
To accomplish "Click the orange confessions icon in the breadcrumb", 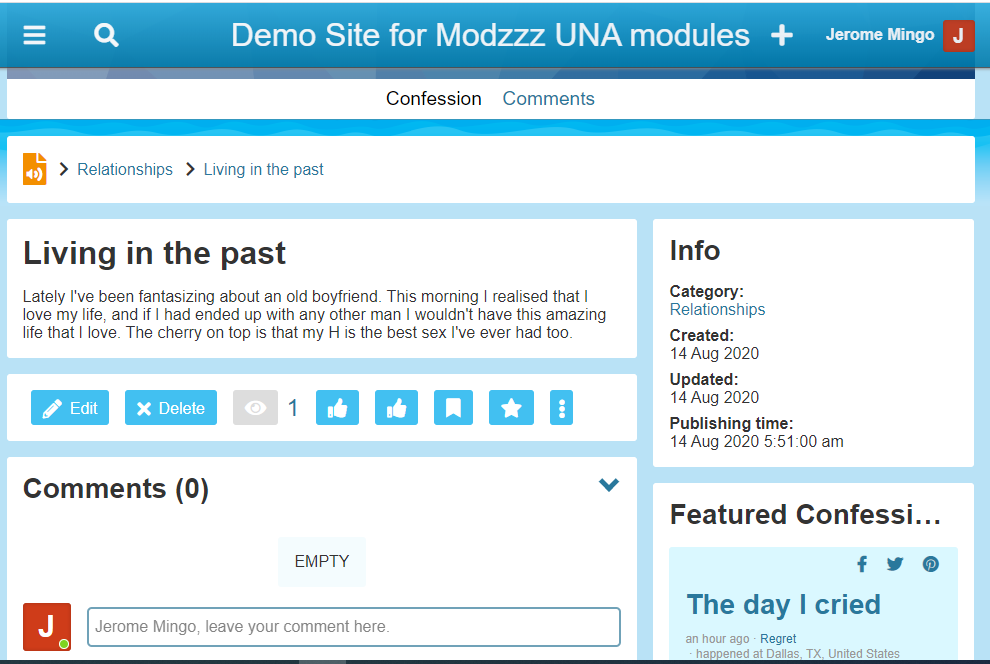I will click(35, 169).
